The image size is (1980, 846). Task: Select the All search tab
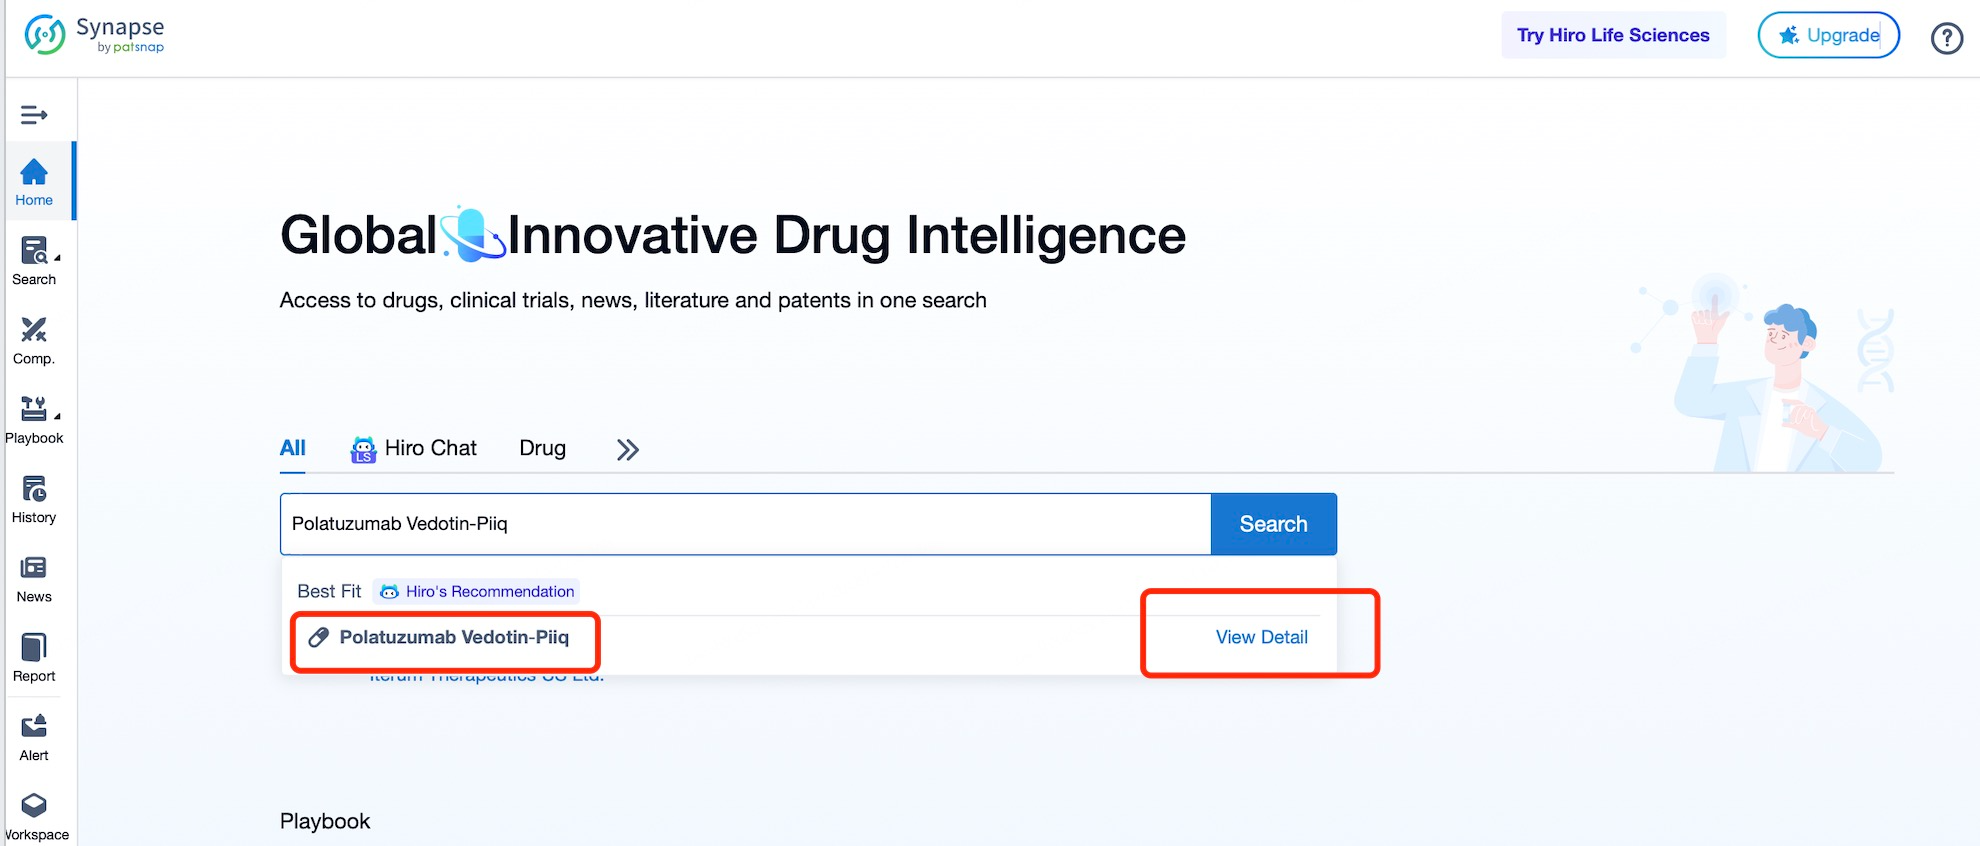[x=292, y=448]
